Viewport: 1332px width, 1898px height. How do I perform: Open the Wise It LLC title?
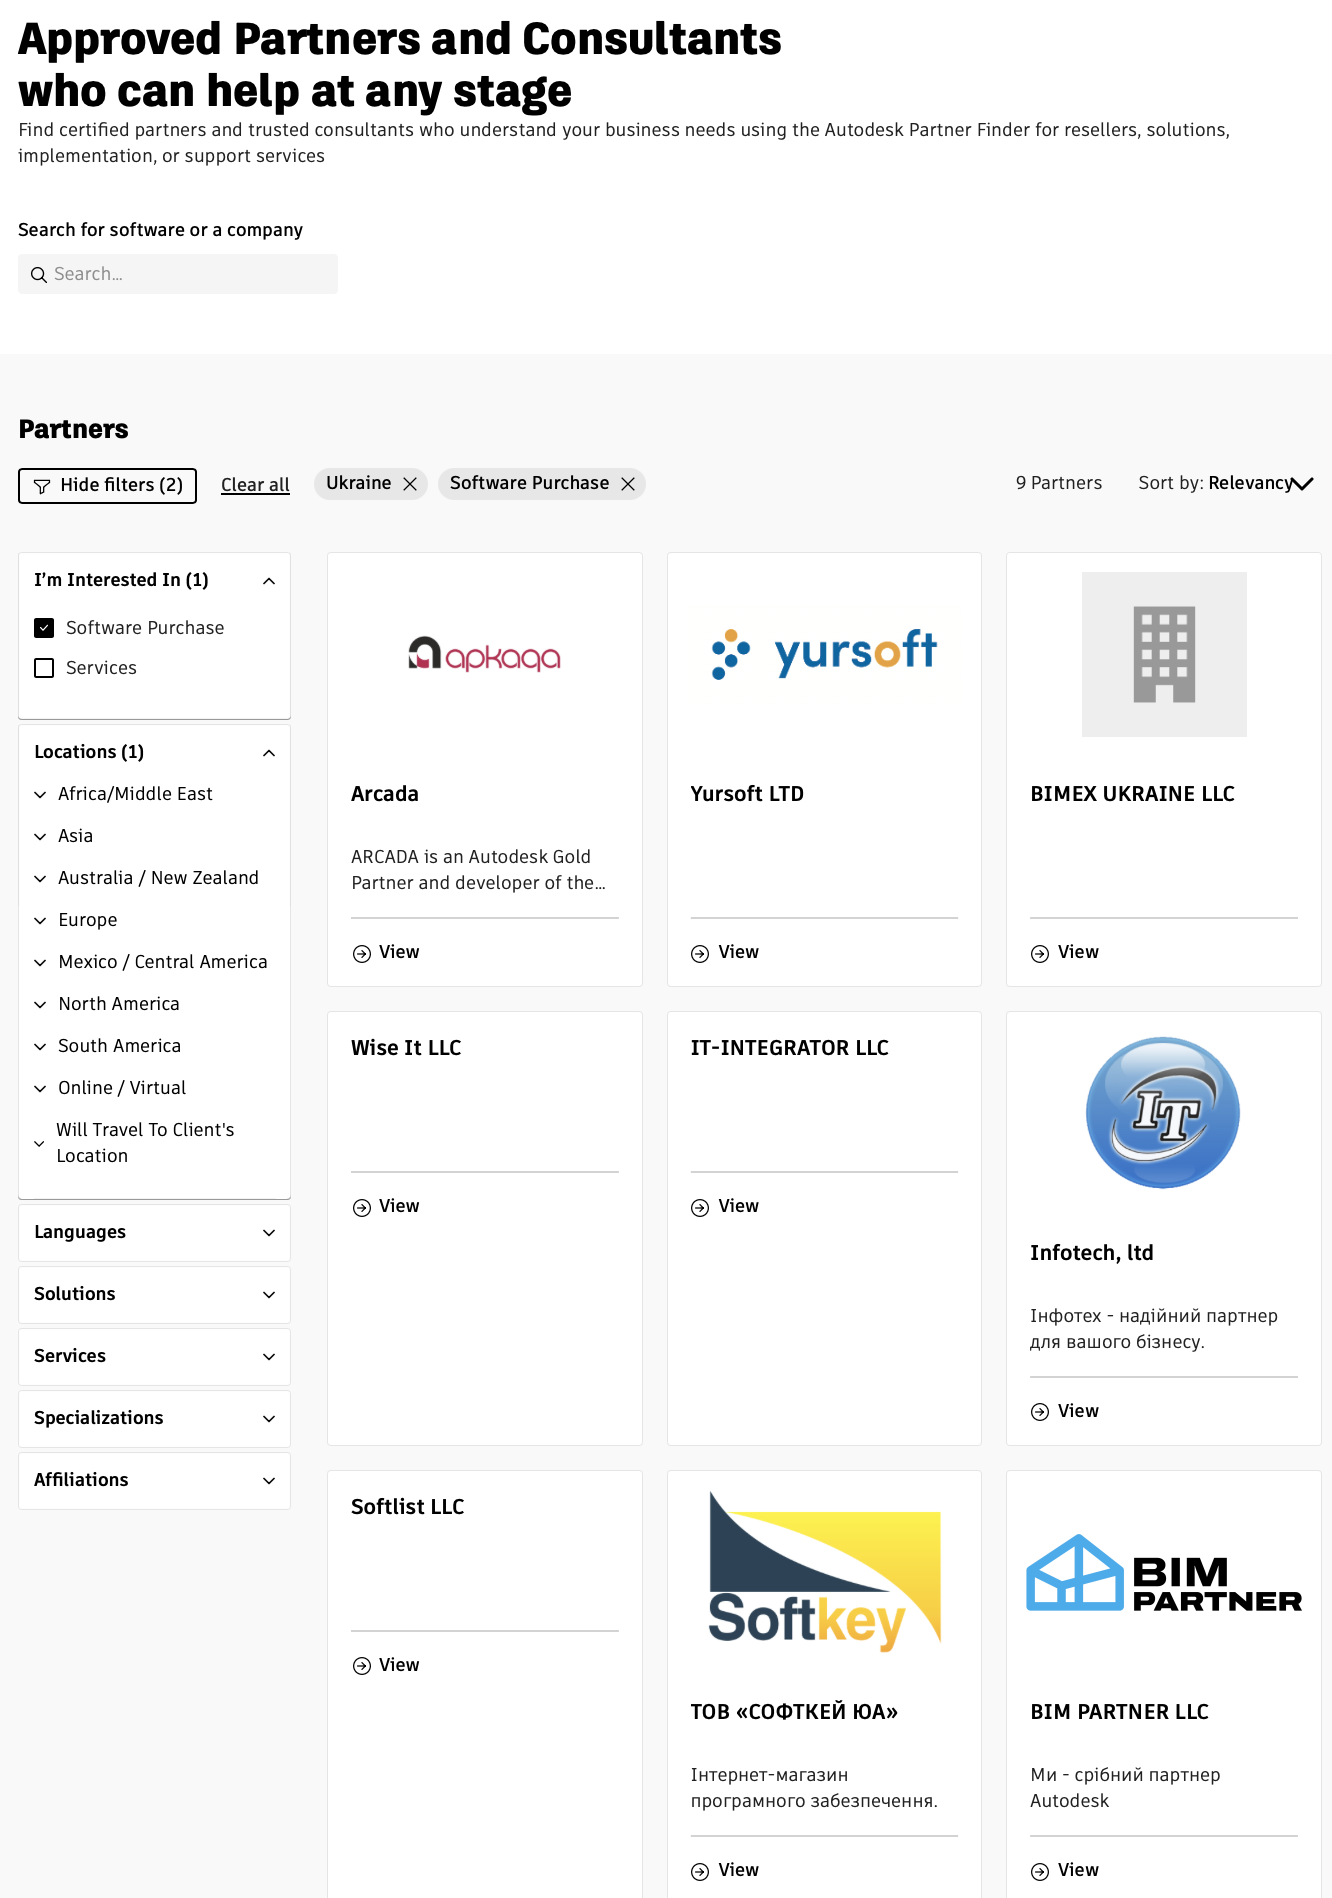tap(406, 1048)
